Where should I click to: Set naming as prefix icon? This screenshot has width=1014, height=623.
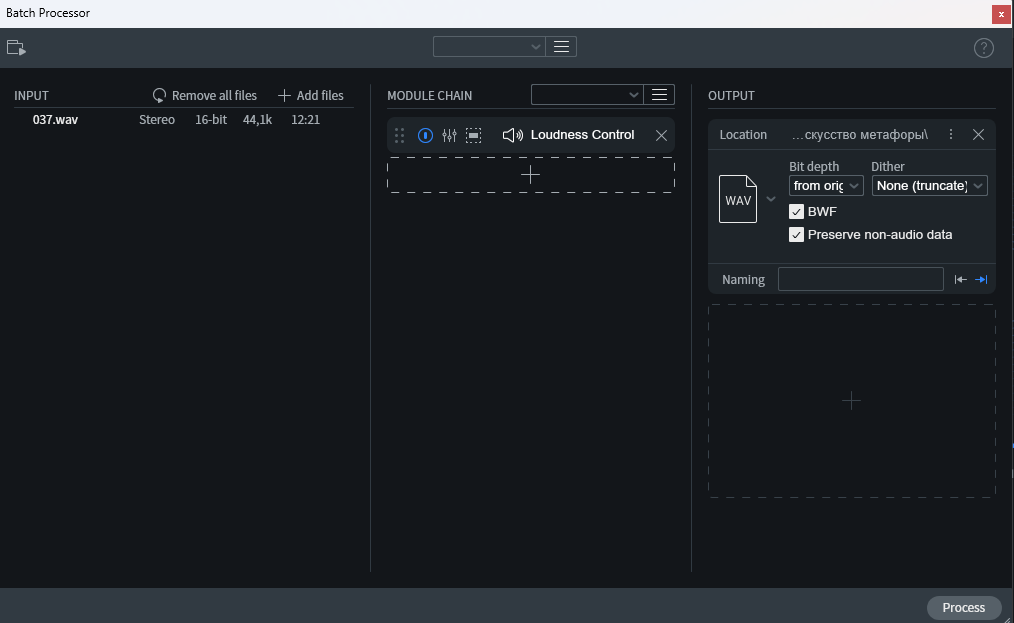960,279
